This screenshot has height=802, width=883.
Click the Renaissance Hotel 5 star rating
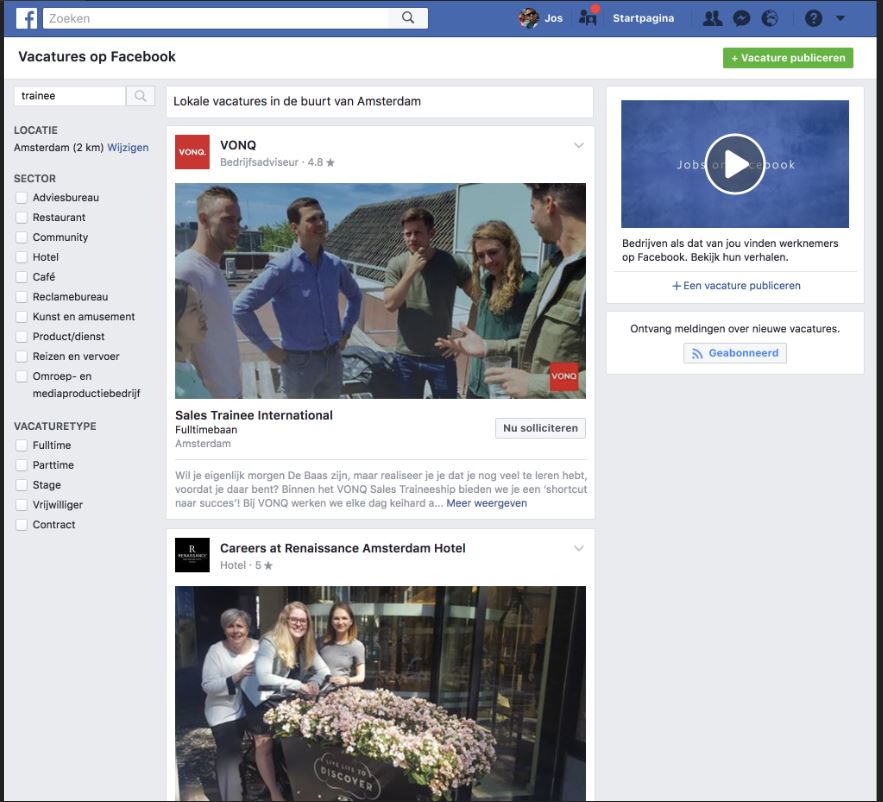pyautogui.click(x=264, y=565)
